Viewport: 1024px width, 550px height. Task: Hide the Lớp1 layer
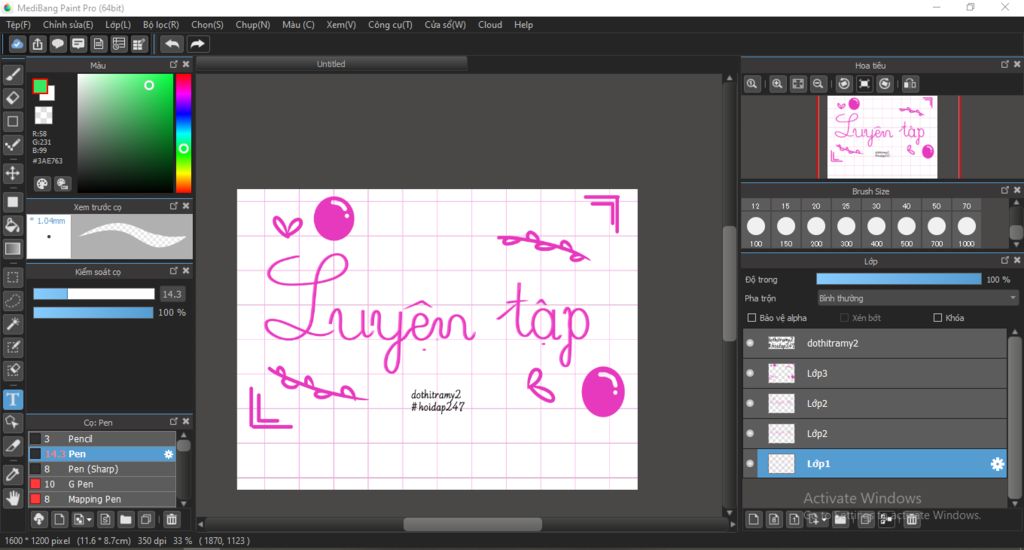pos(750,464)
